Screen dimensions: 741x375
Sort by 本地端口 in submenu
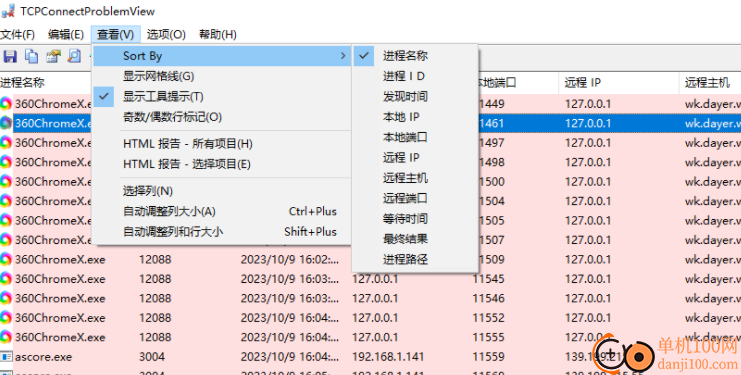[415, 137]
